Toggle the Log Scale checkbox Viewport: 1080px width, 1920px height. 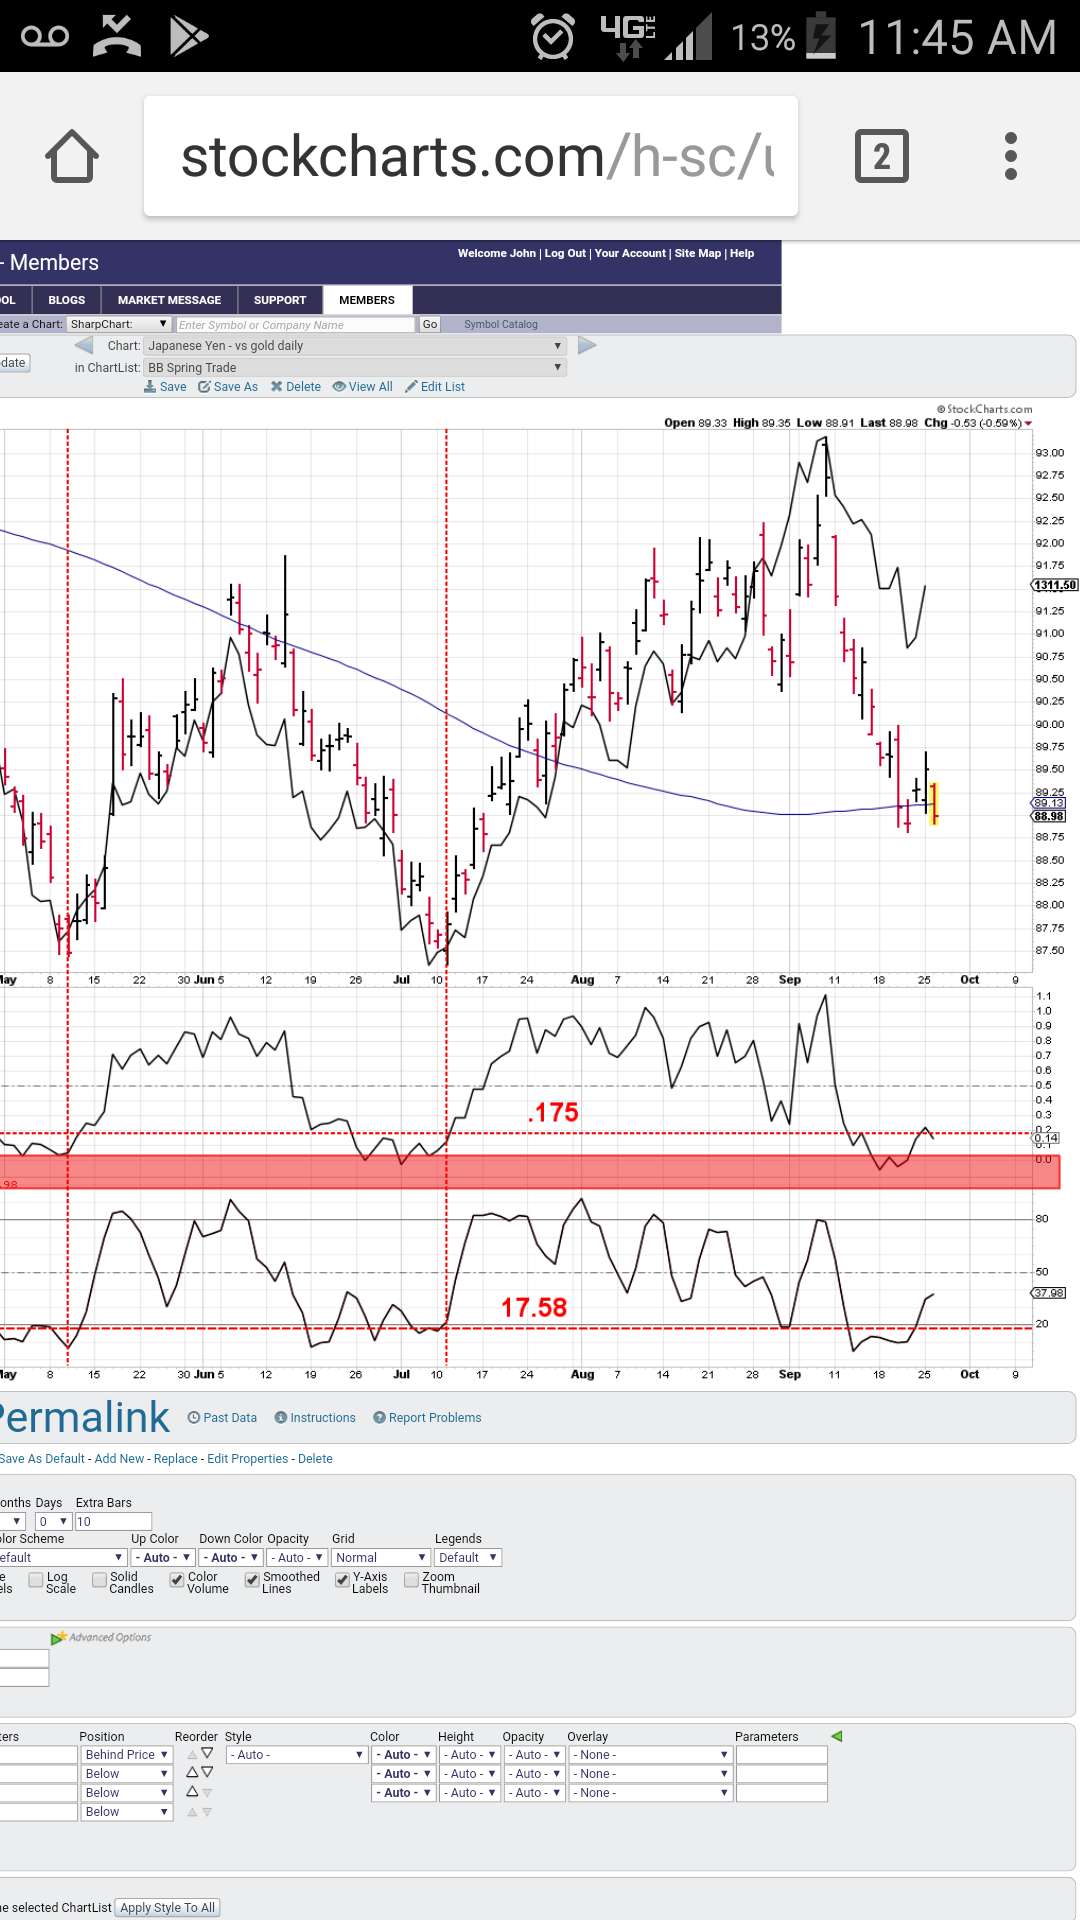point(36,1580)
